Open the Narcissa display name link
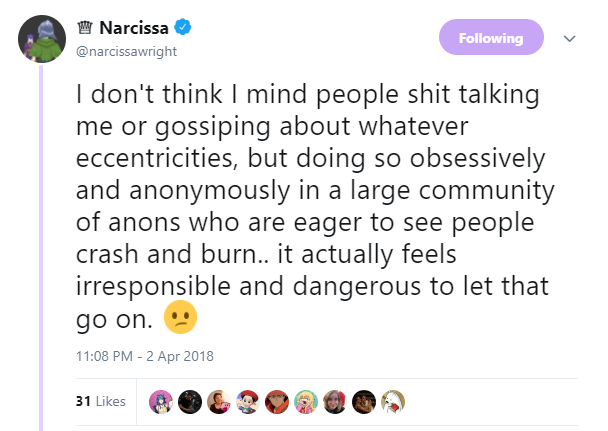This screenshot has width=608, height=431. point(134,28)
